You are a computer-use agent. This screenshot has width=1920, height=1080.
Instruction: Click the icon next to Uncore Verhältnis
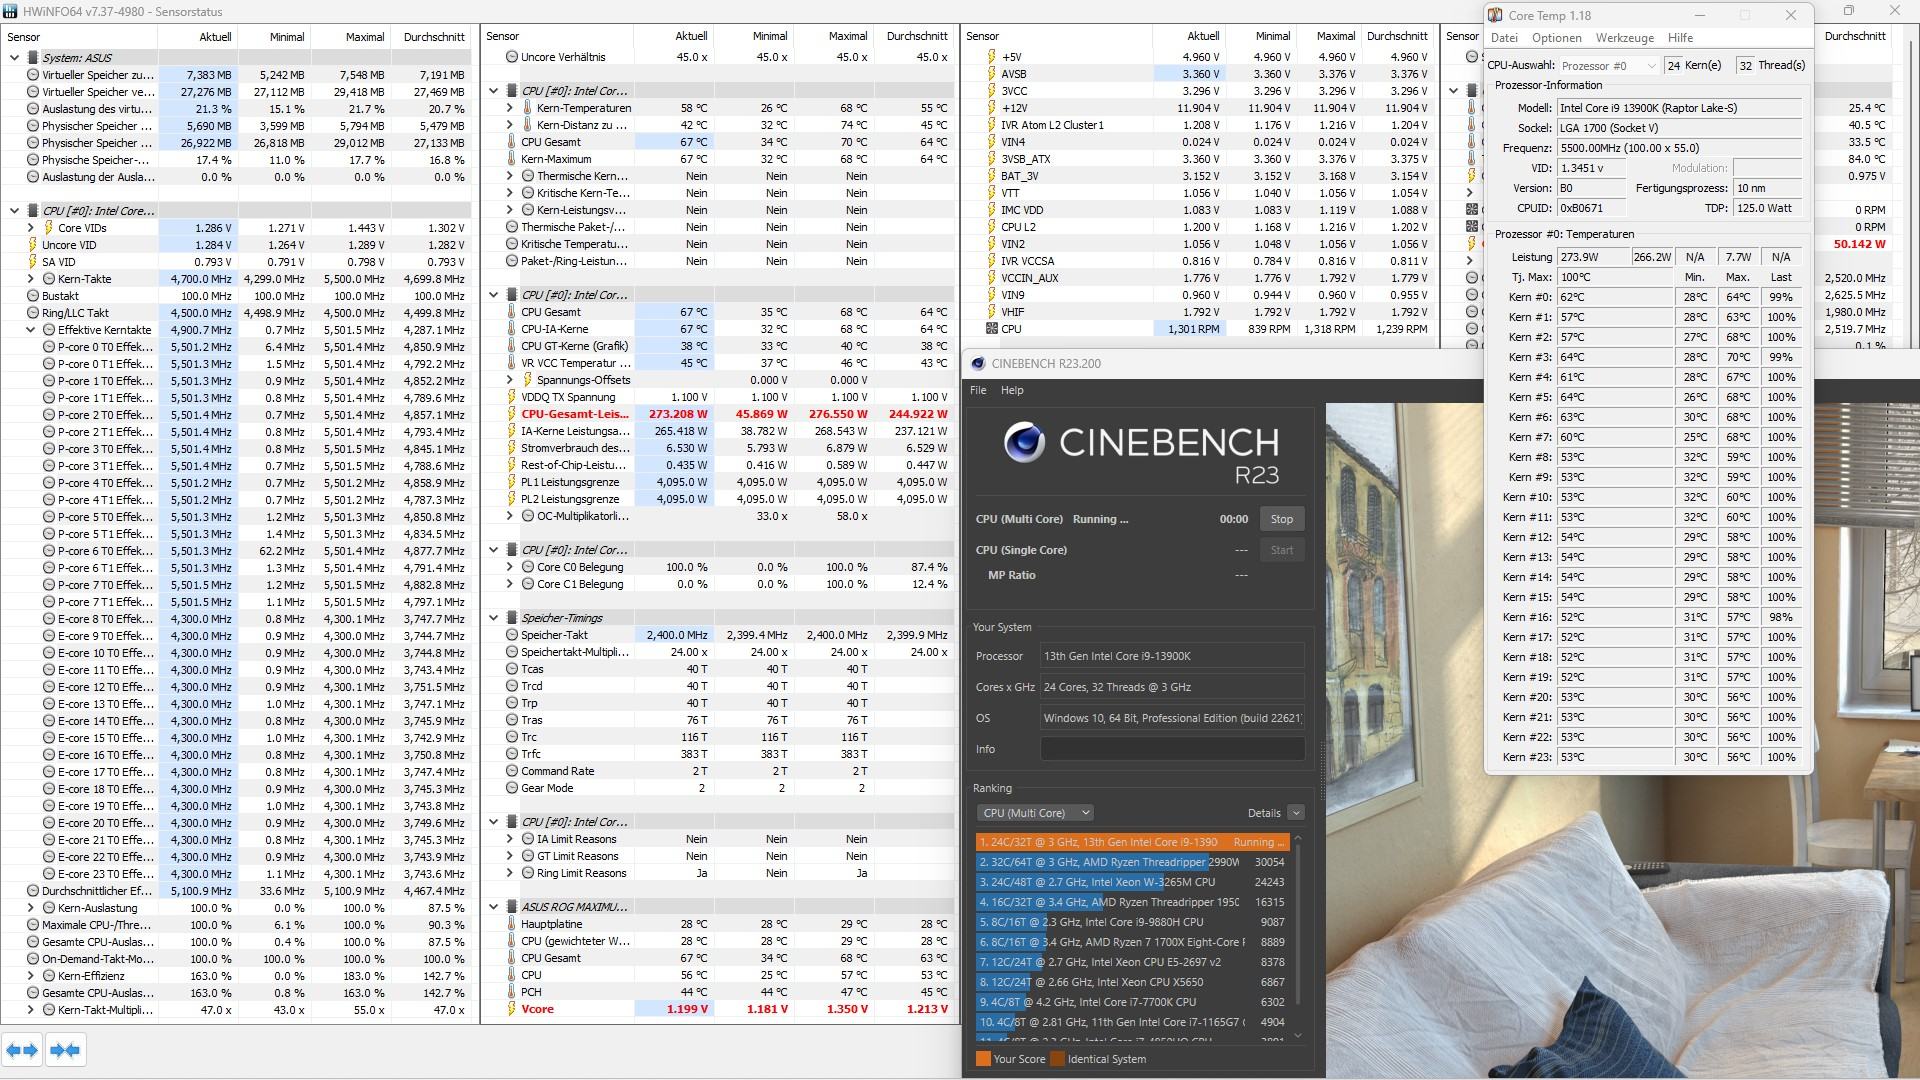pos(511,57)
